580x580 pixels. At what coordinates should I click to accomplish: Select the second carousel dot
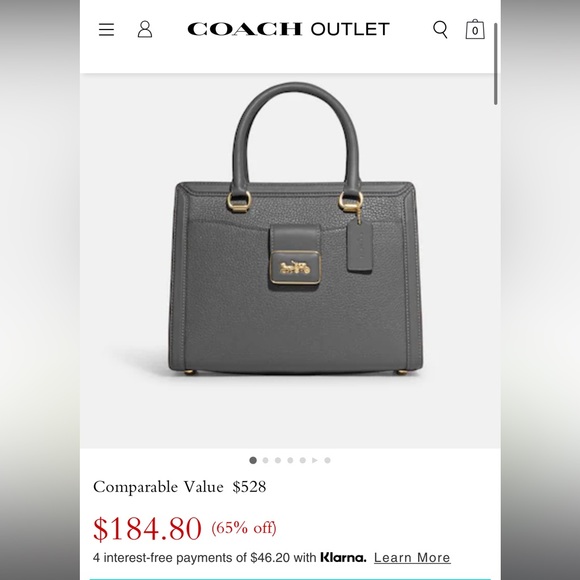(265, 460)
